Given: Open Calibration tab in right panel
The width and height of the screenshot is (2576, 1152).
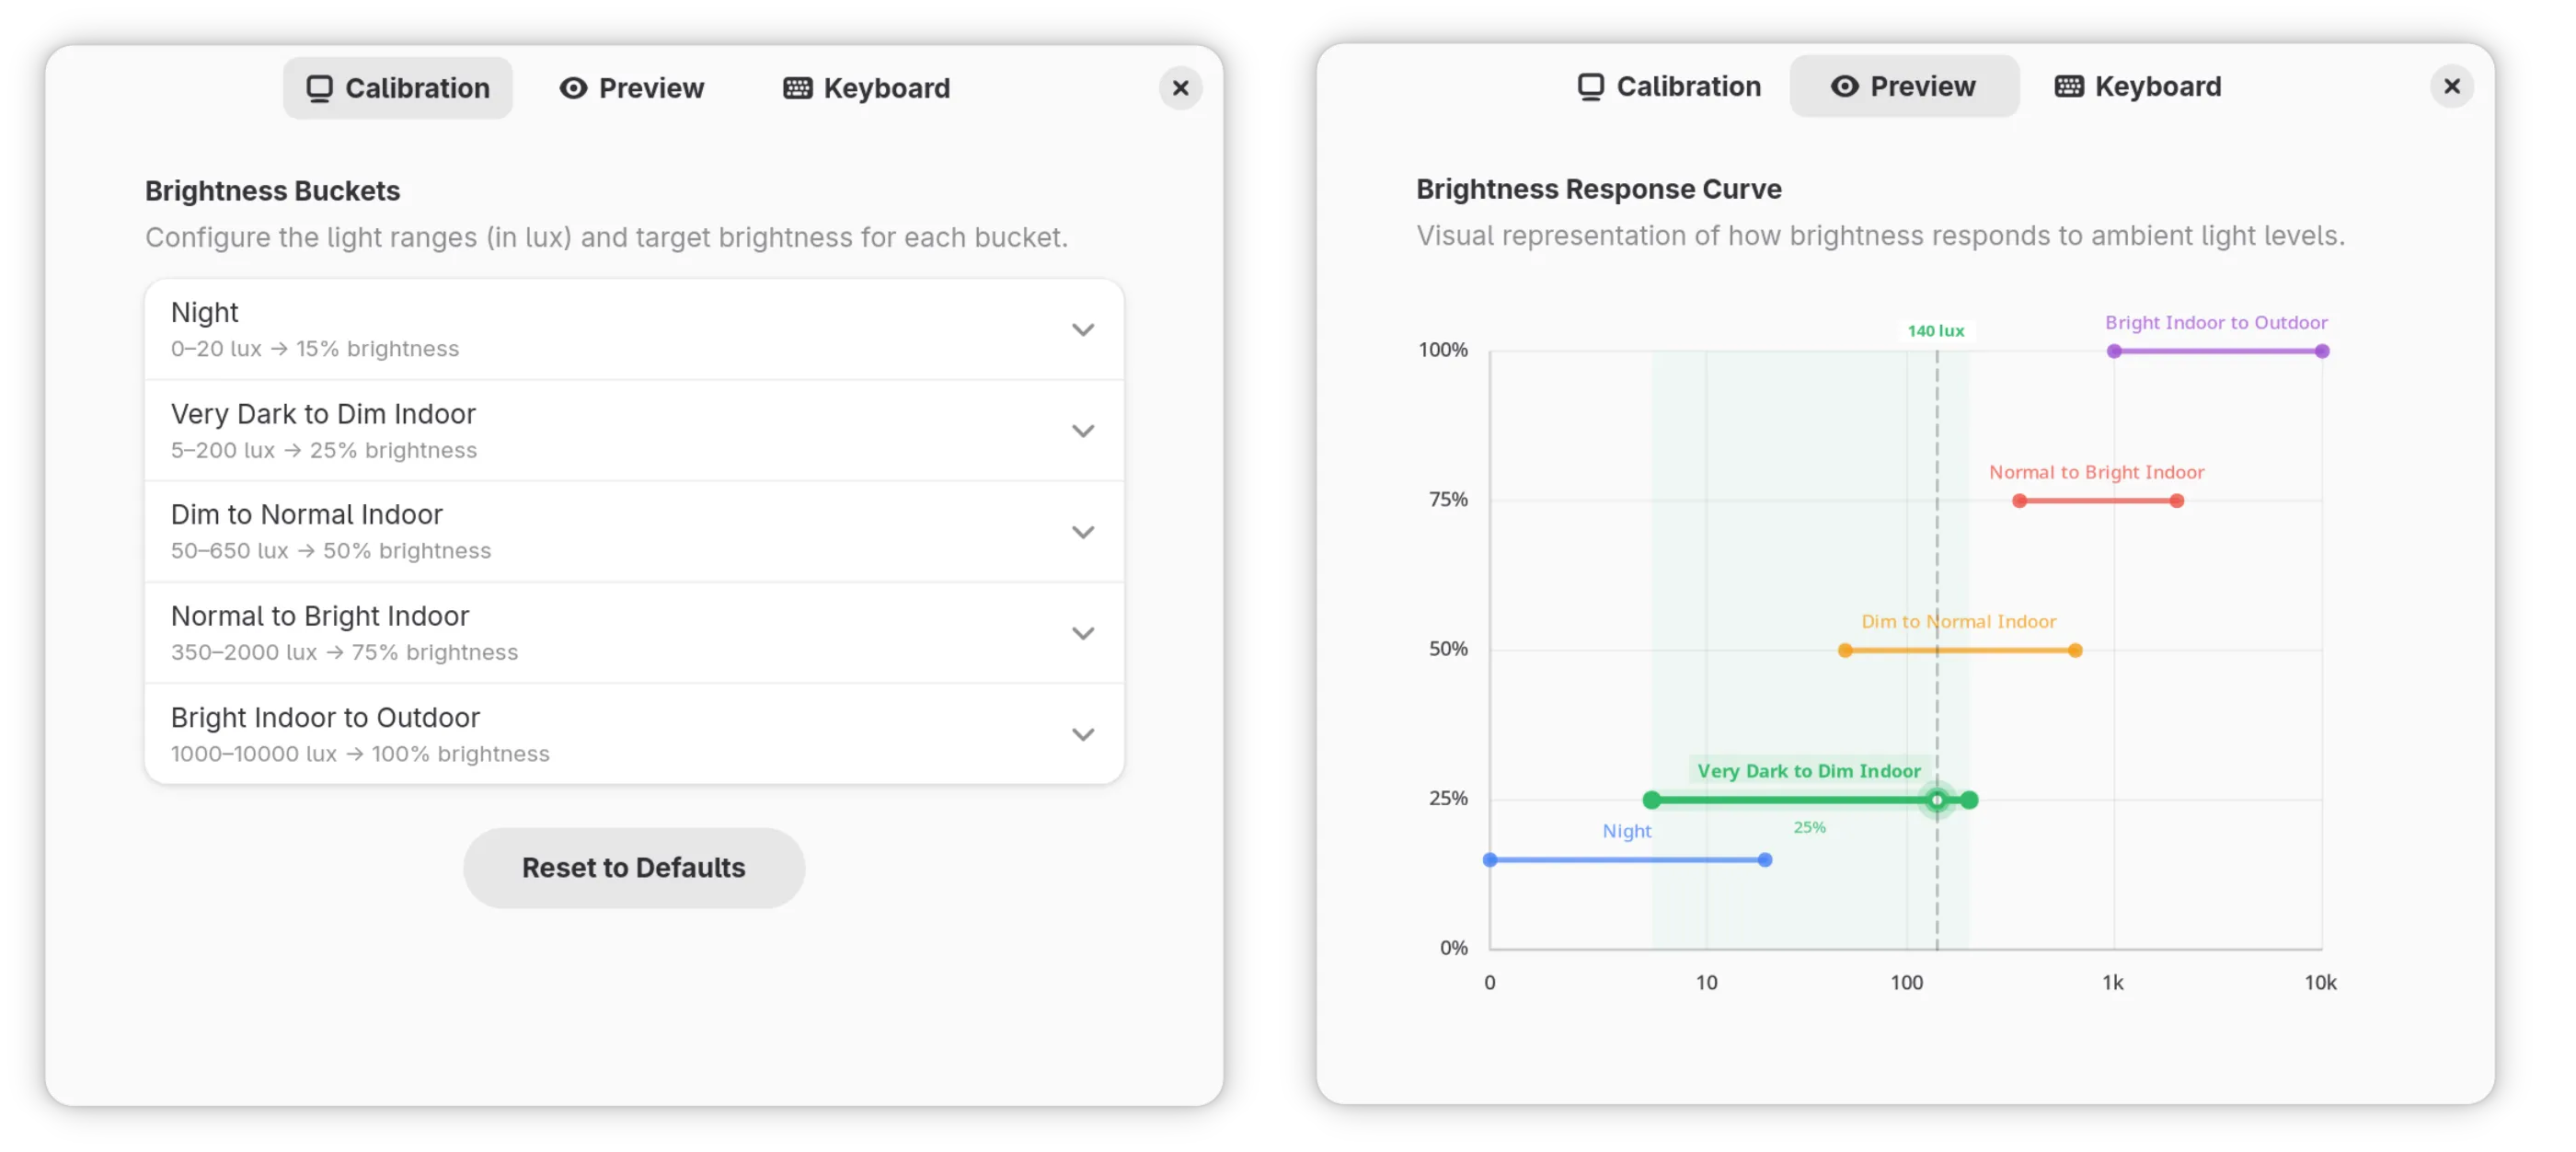Looking at the screenshot, I should (1669, 86).
